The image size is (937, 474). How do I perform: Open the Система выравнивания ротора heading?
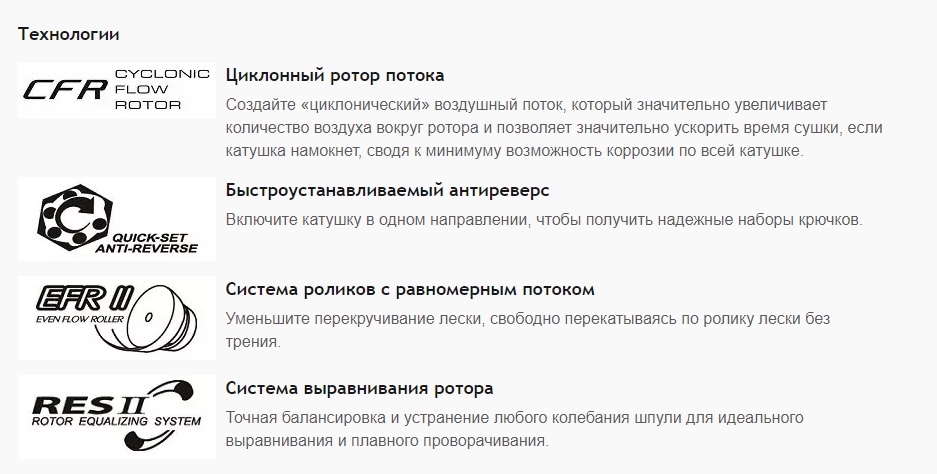359,389
